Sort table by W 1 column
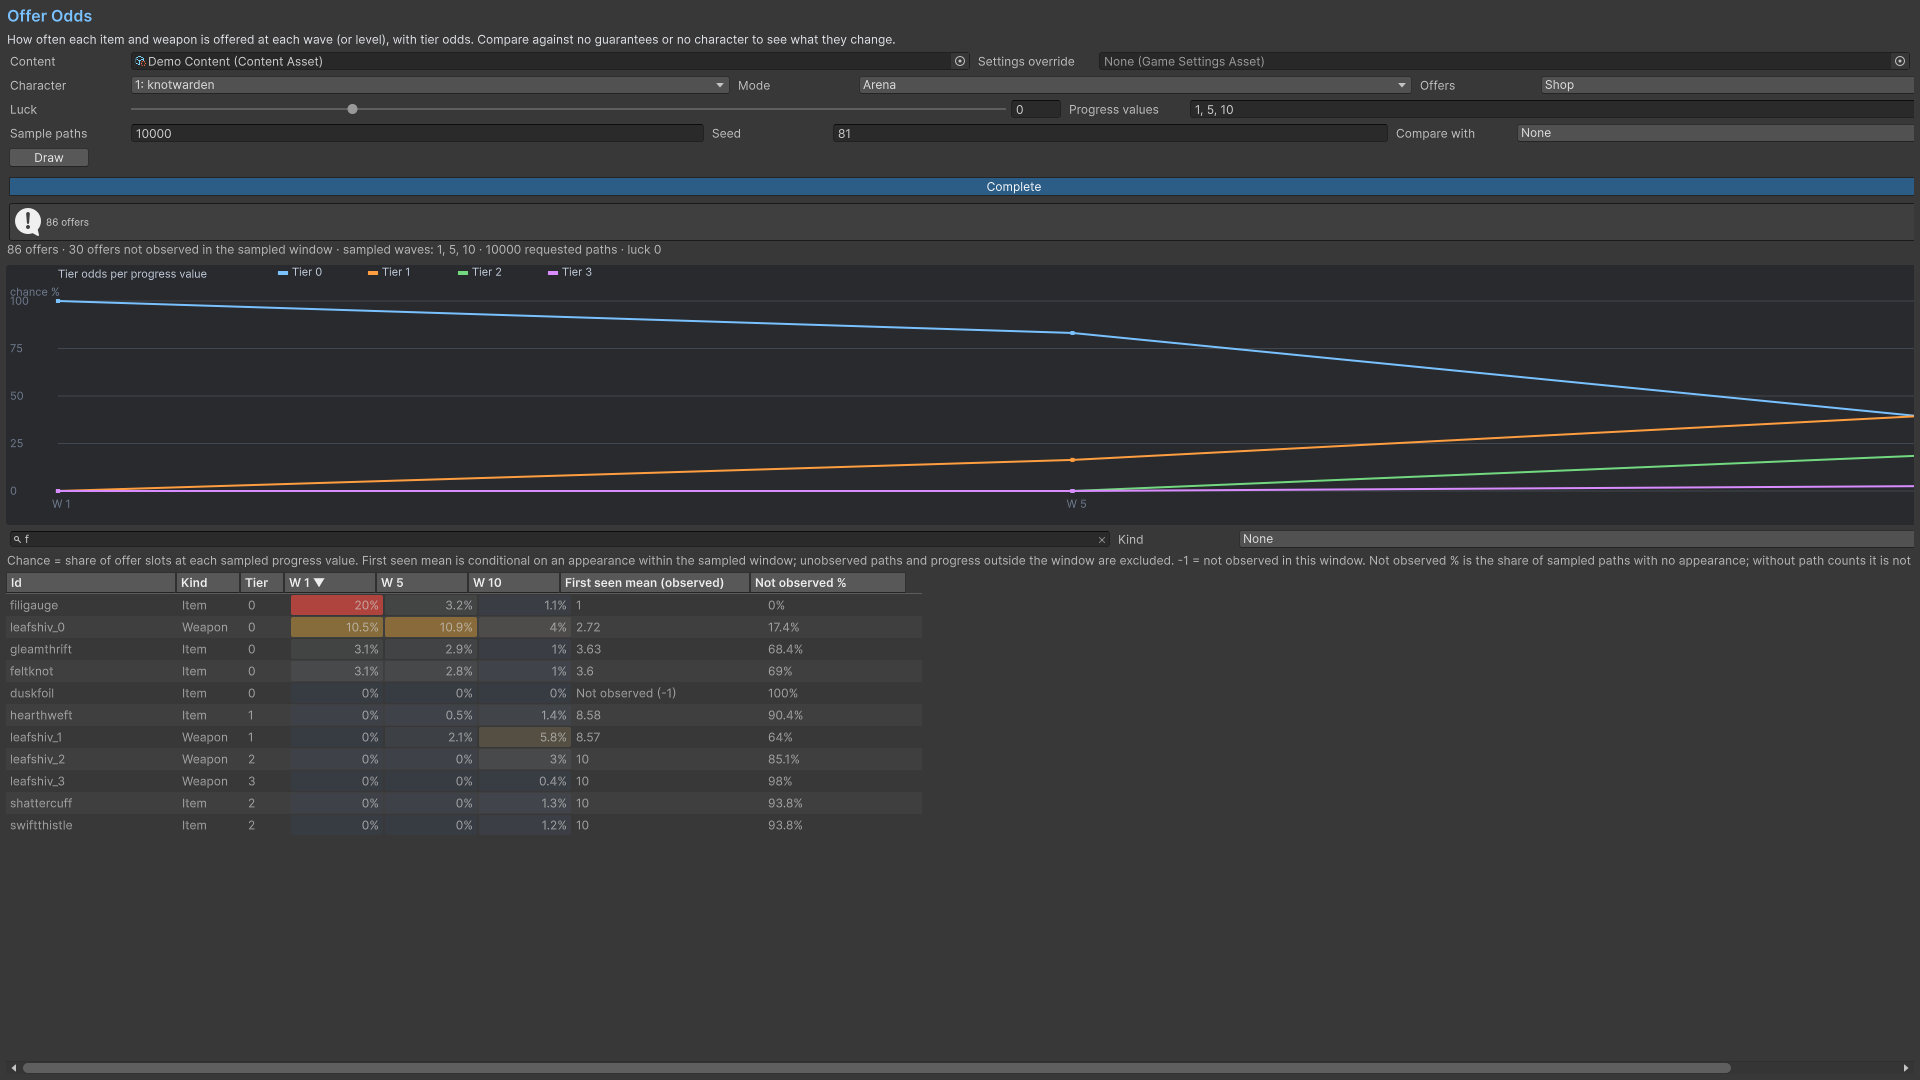The width and height of the screenshot is (1920, 1080). click(x=330, y=583)
